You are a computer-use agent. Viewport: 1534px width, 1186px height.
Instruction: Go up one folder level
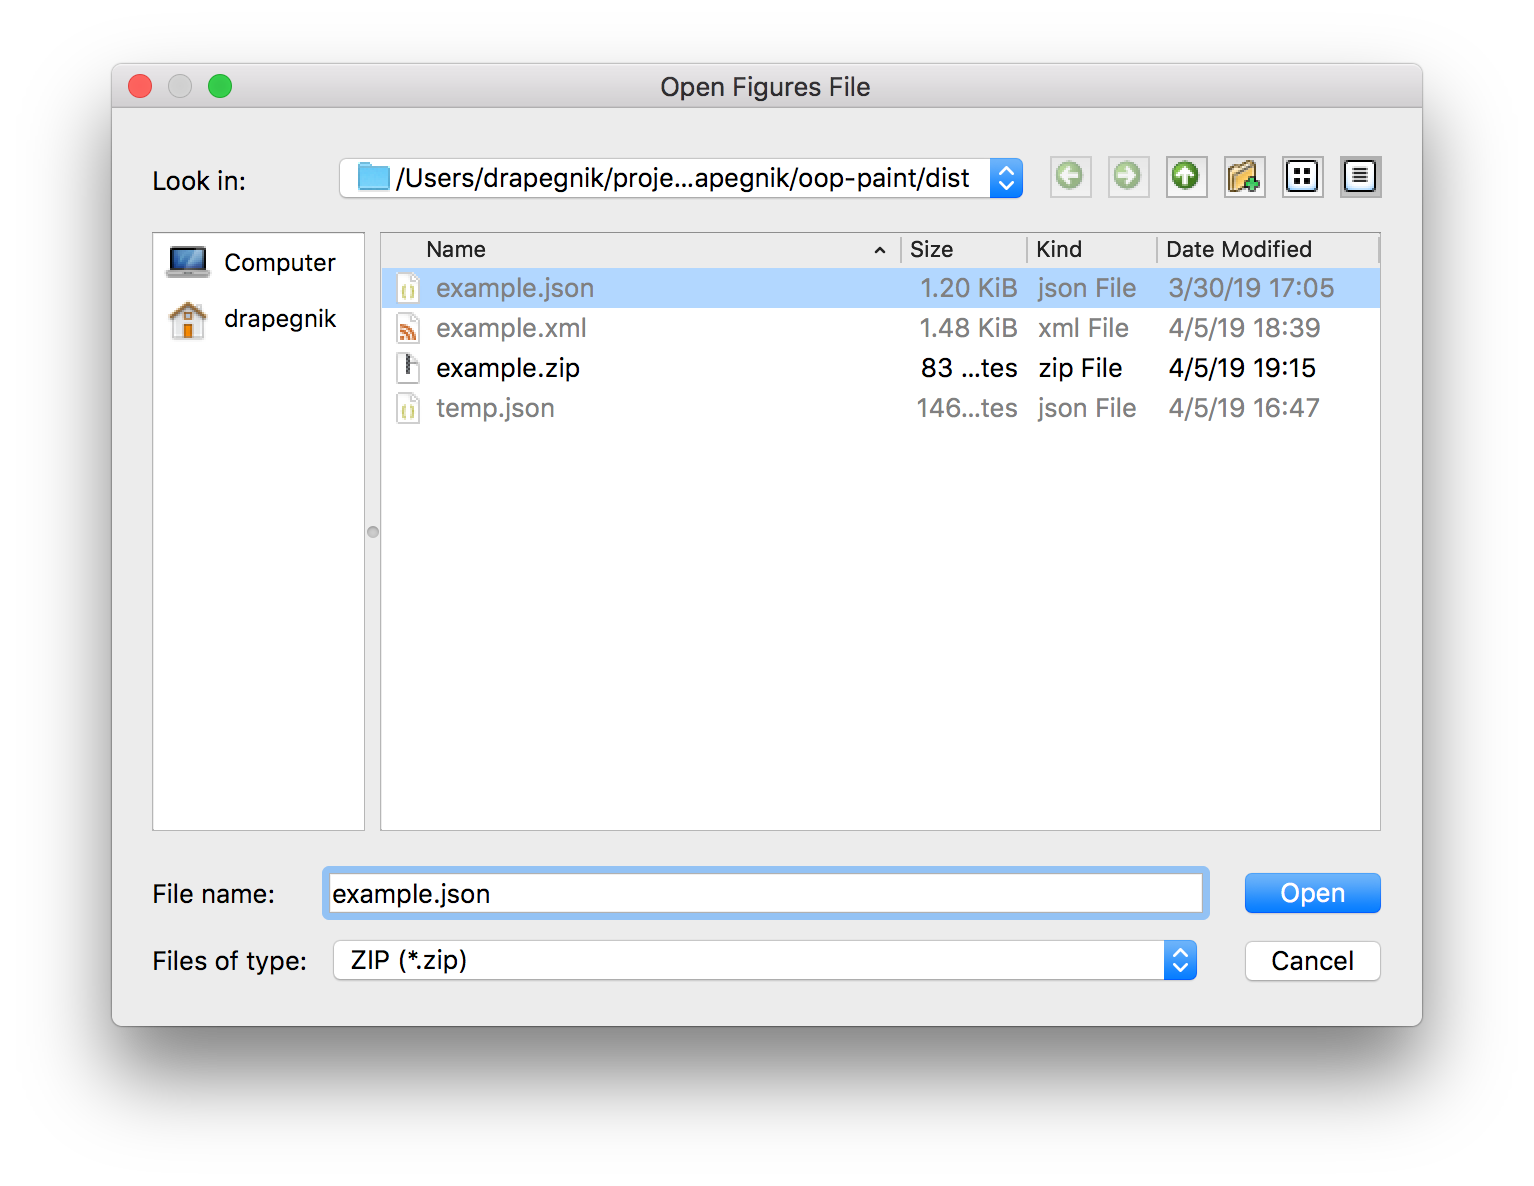(1186, 177)
